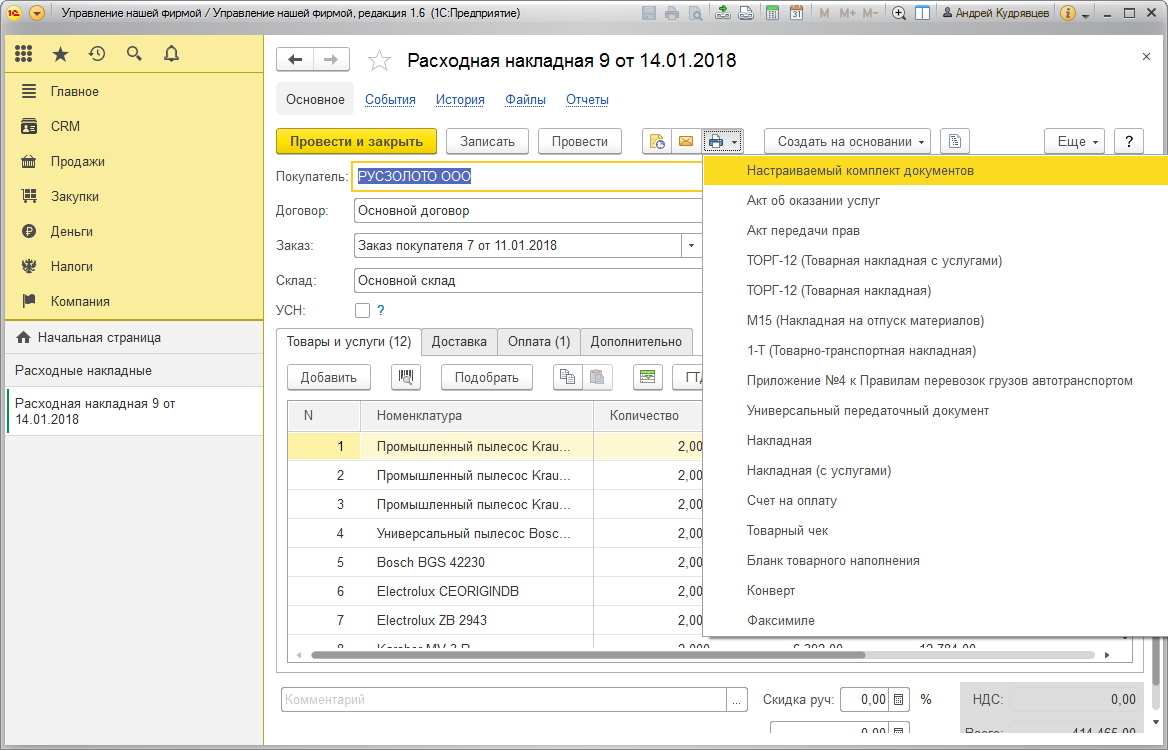Click the Провести и закрыть button

tap(356, 142)
